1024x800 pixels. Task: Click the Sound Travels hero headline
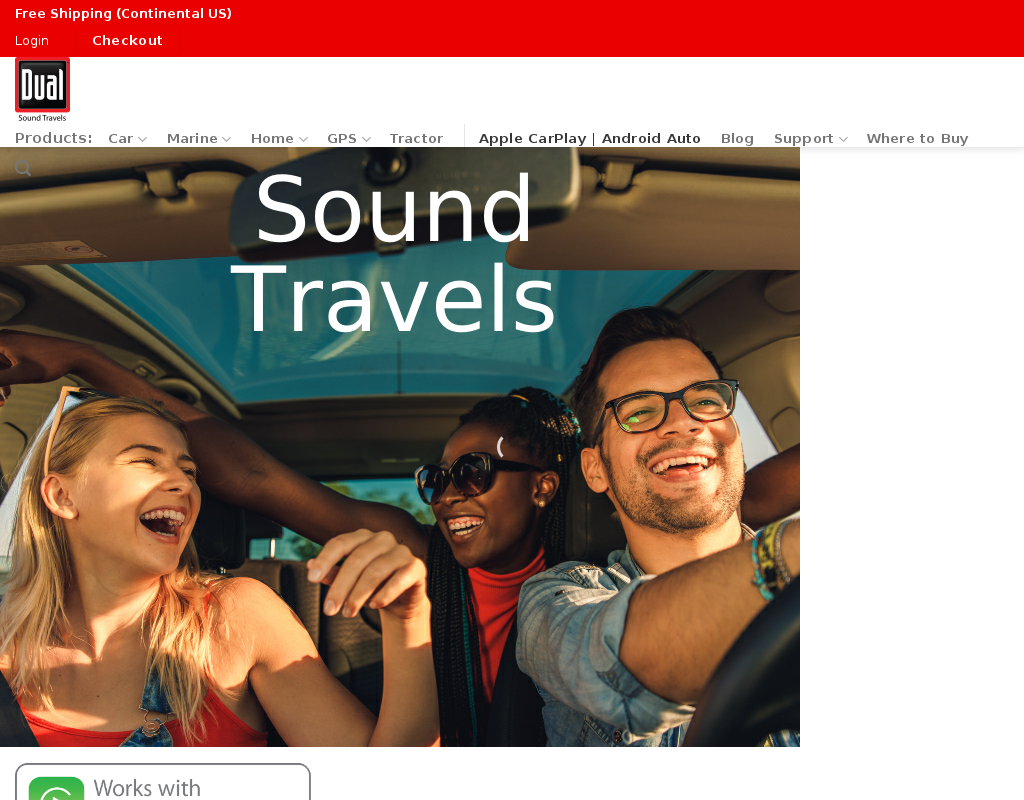[394, 254]
